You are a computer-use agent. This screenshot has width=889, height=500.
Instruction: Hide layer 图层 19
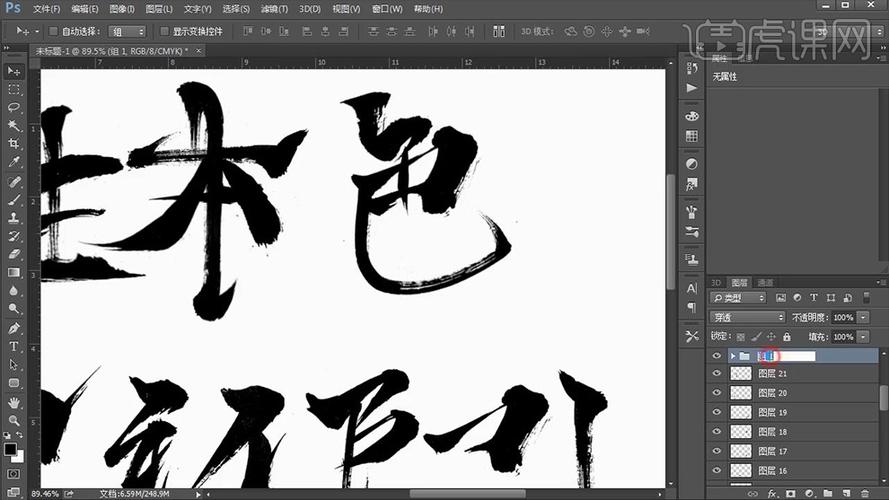[x=717, y=412]
